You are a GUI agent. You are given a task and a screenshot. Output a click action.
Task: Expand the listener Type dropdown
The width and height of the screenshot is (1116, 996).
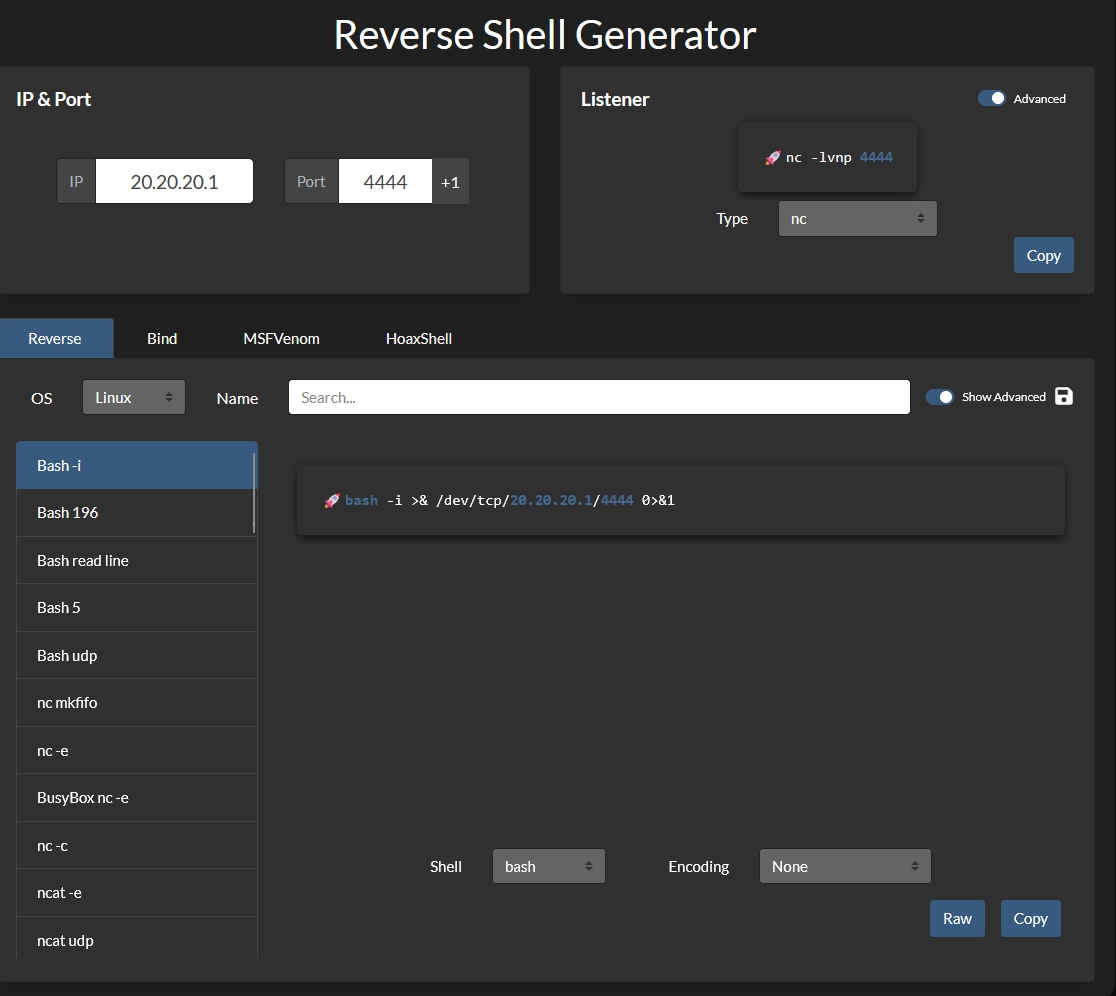(x=857, y=219)
